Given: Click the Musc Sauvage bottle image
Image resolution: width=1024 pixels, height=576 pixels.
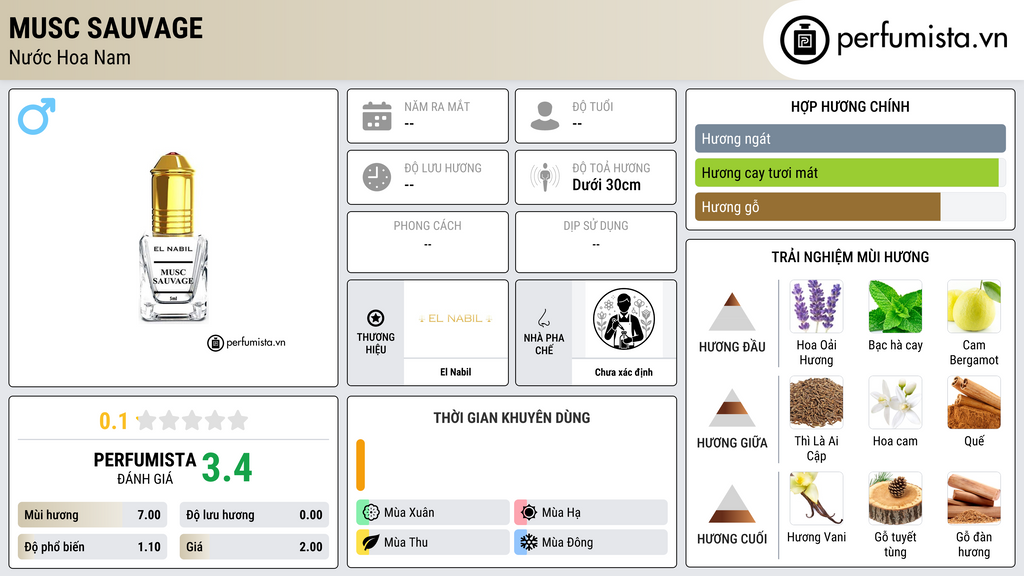Looking at the screenshot, I should pos(173,237).
